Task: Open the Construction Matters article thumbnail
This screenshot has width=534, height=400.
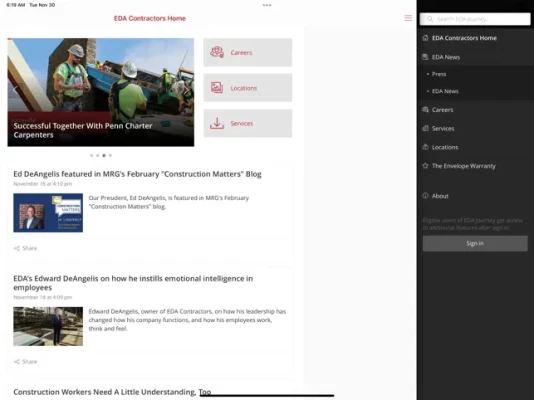Action: [48, 213]
